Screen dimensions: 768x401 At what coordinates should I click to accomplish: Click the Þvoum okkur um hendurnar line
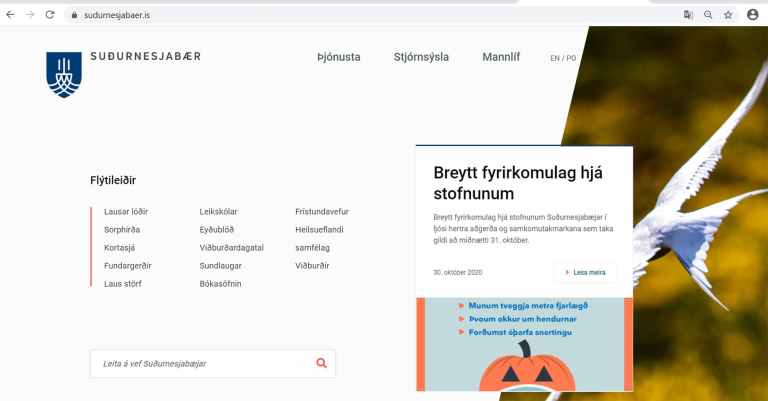pyautogui.click(x=523, y=319)
